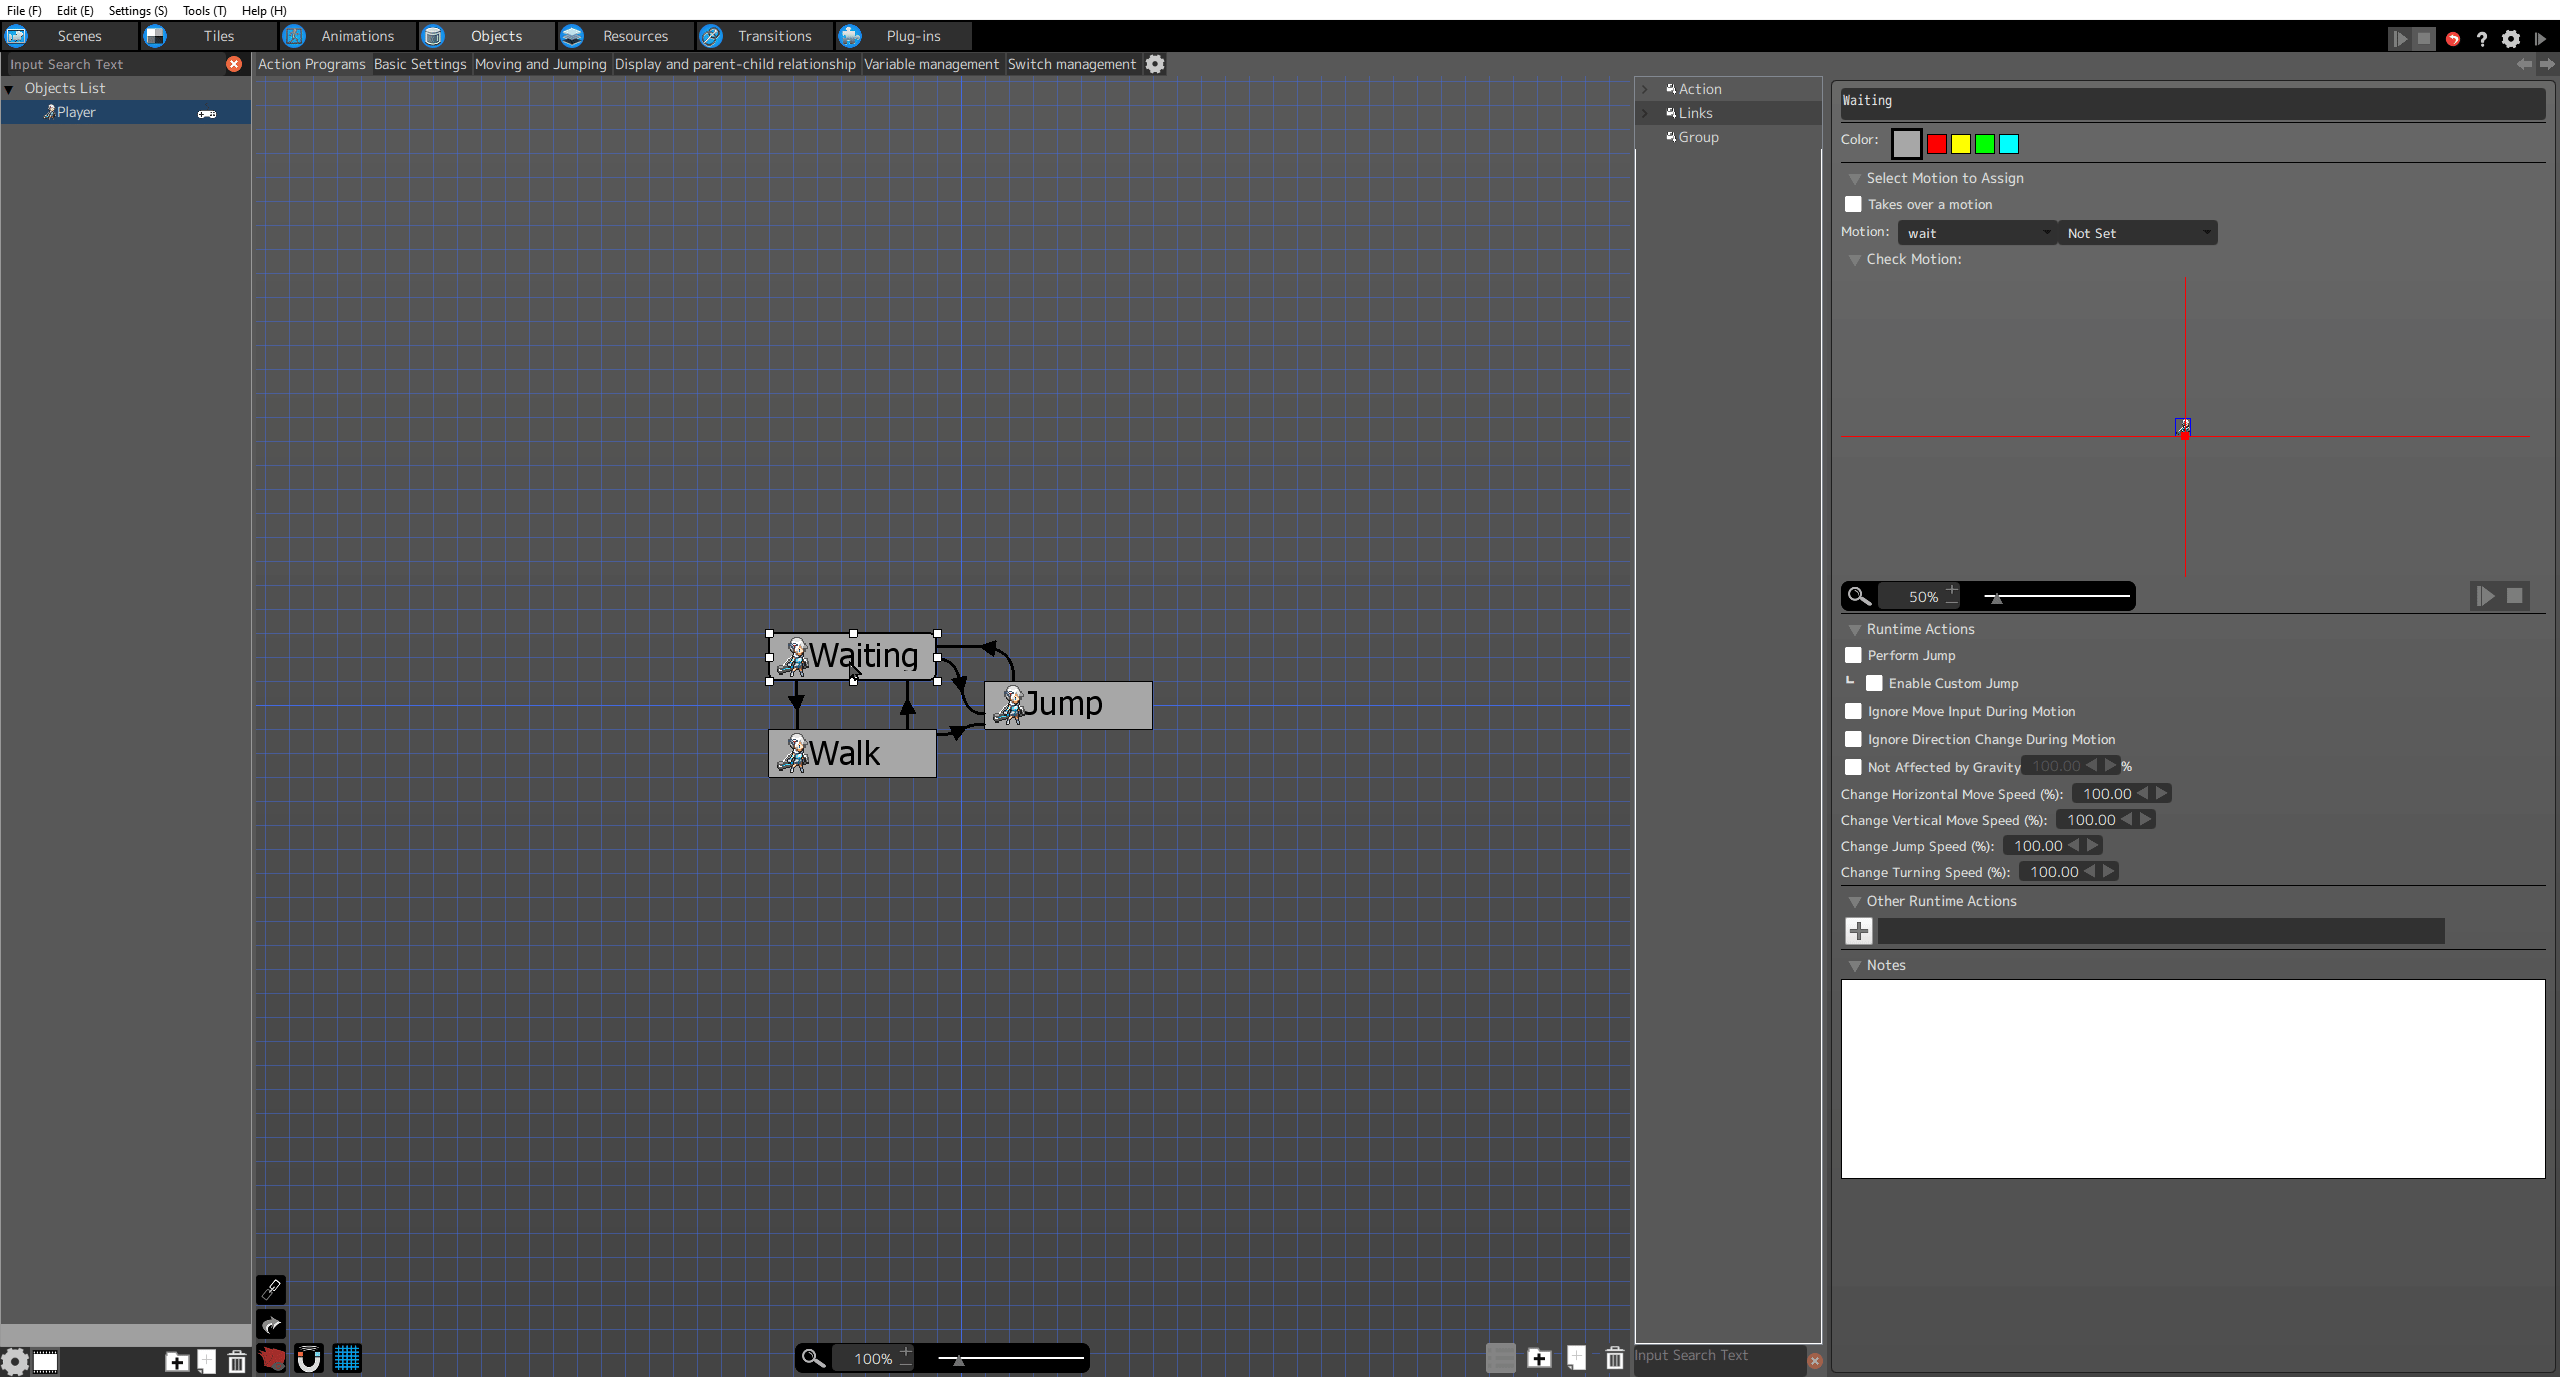This screenshot has width=2560, height=1377.
Task: Toggle the blue grid display icon
Action: [x=347, y=1358]
